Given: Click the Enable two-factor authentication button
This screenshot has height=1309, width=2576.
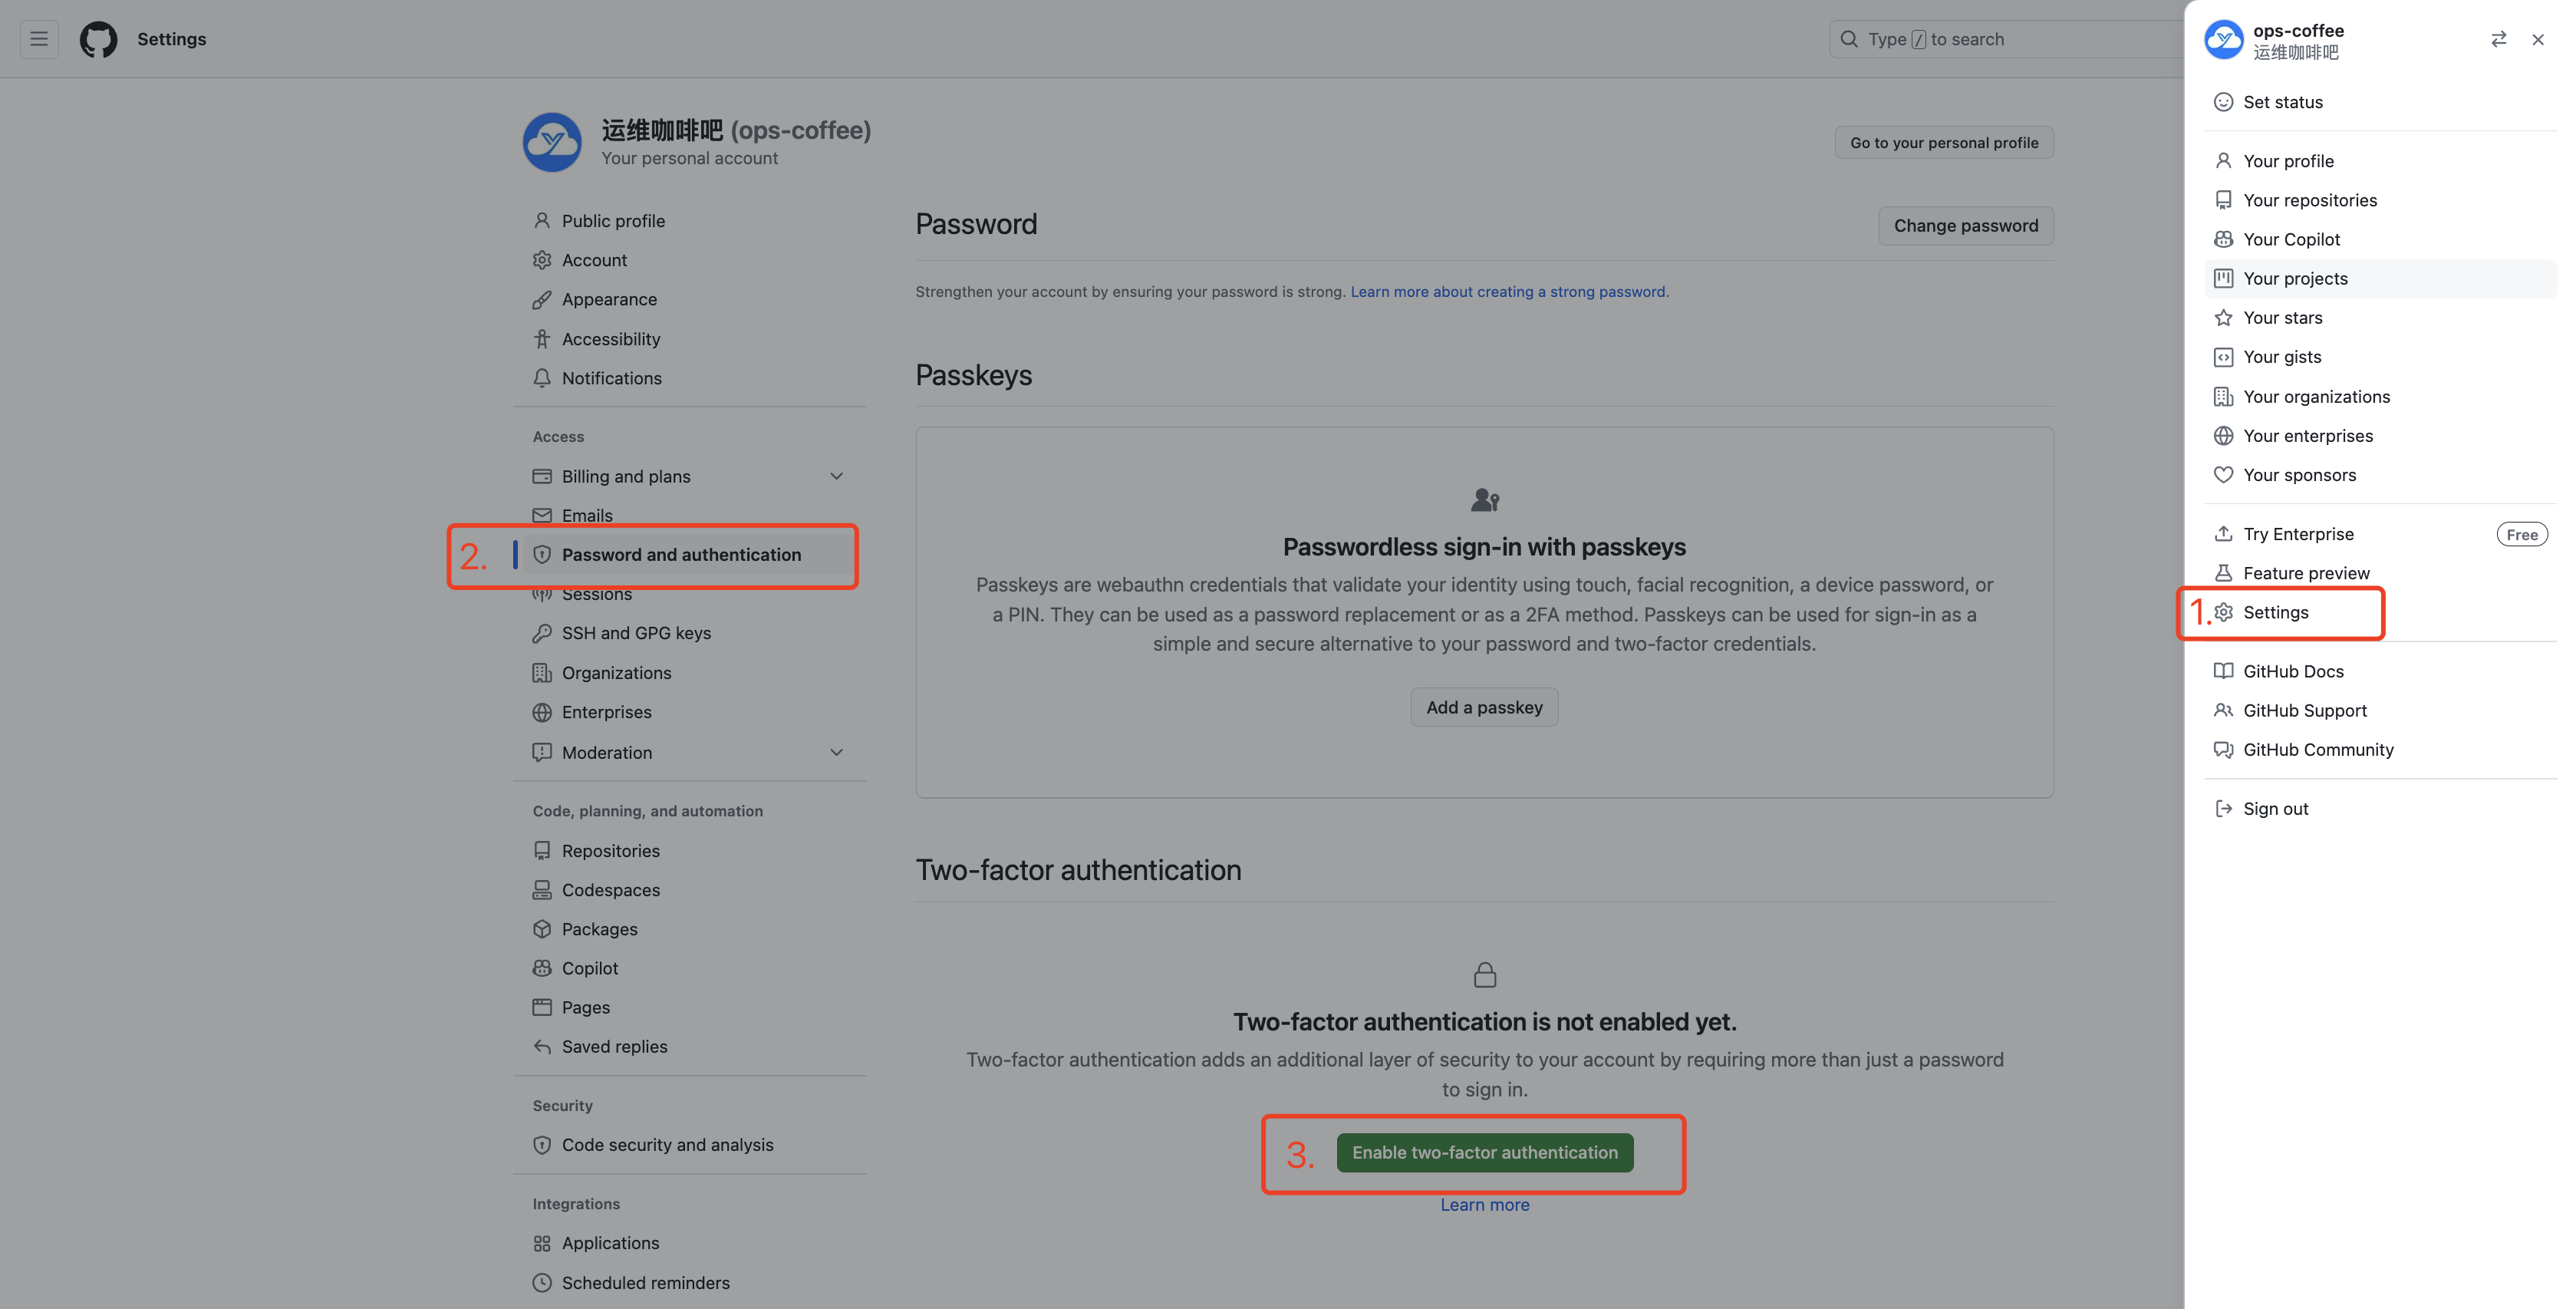Looking at the screenshot, I should (x=1484, y=1152).
